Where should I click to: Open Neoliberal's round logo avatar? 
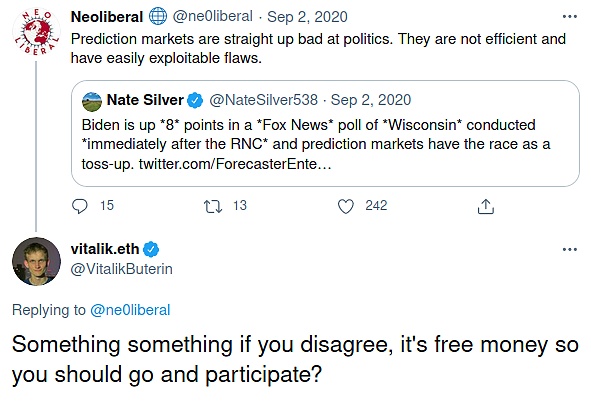coord(36,33)
